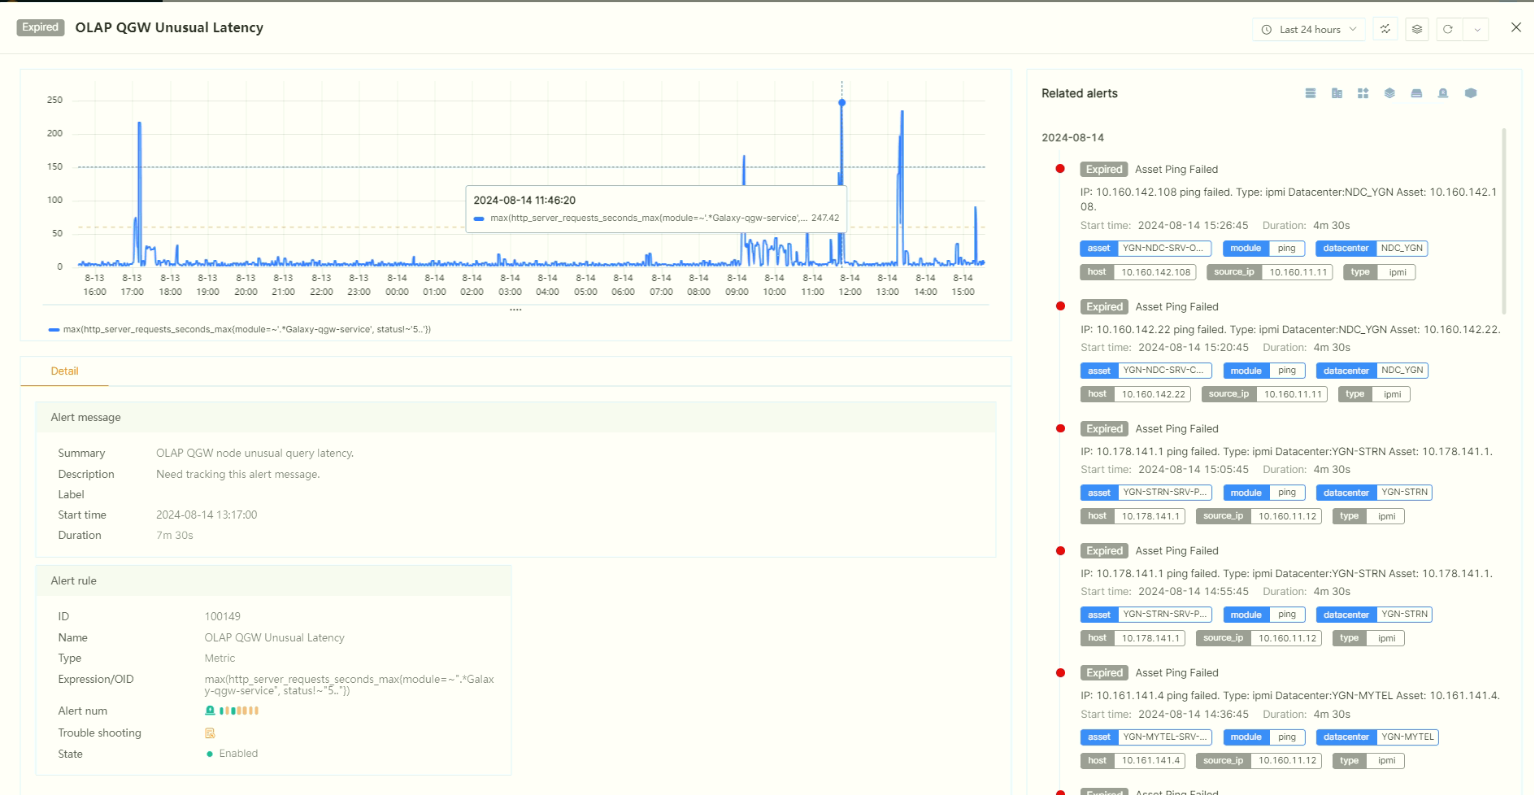This screenshot has height=795, width=1534.
Task: Click the chart compare icon in top toolbar
Action: (1385, 29)
